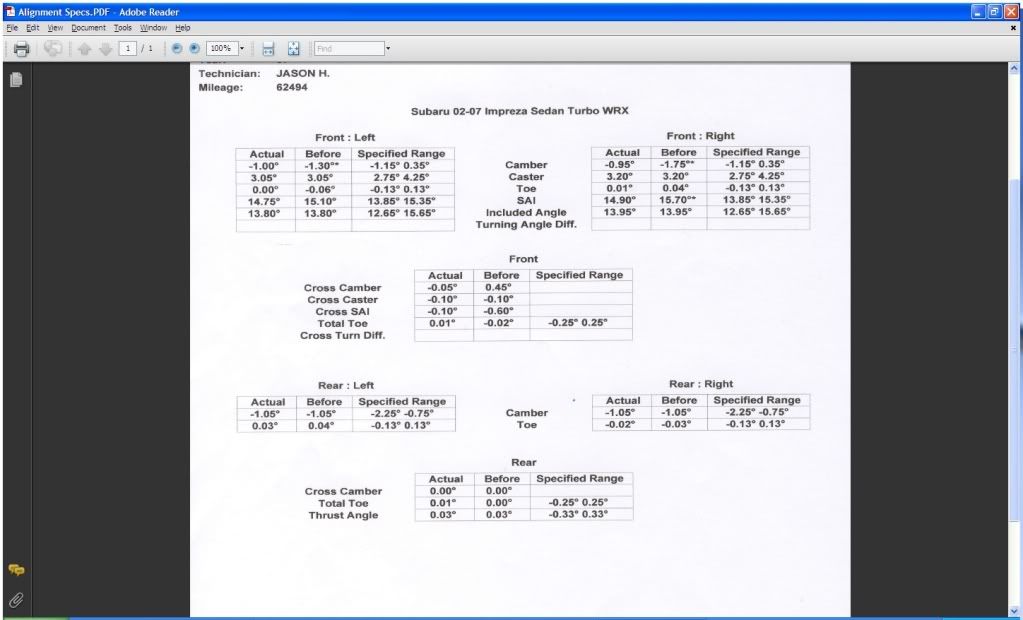Click the 'Turning Angle Diff.' label
Image resolution: width=1023 pixels, height=620 pixels.
pyautogui.click(x=526, y=225)
